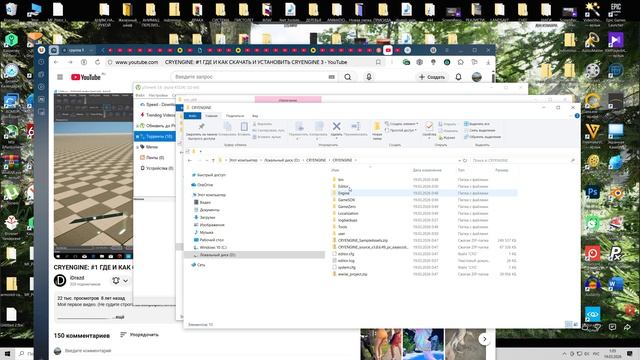Click YouTube account avatar
Viewport: 640px width, 360px height.
477,77
